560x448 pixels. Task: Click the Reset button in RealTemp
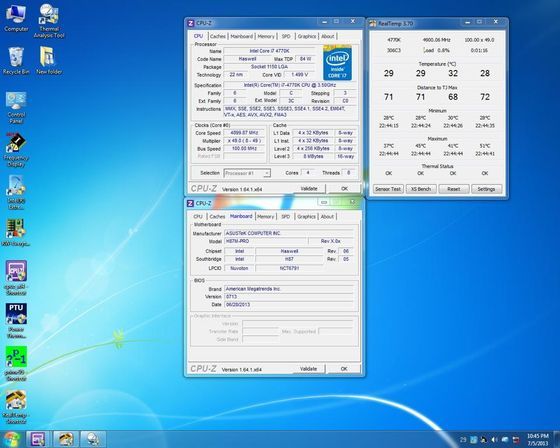454,189
